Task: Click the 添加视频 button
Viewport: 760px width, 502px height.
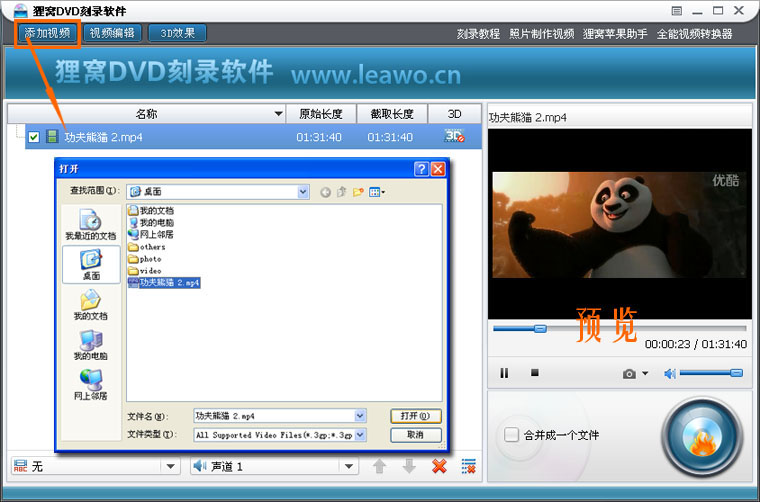Action: [48, 33]
